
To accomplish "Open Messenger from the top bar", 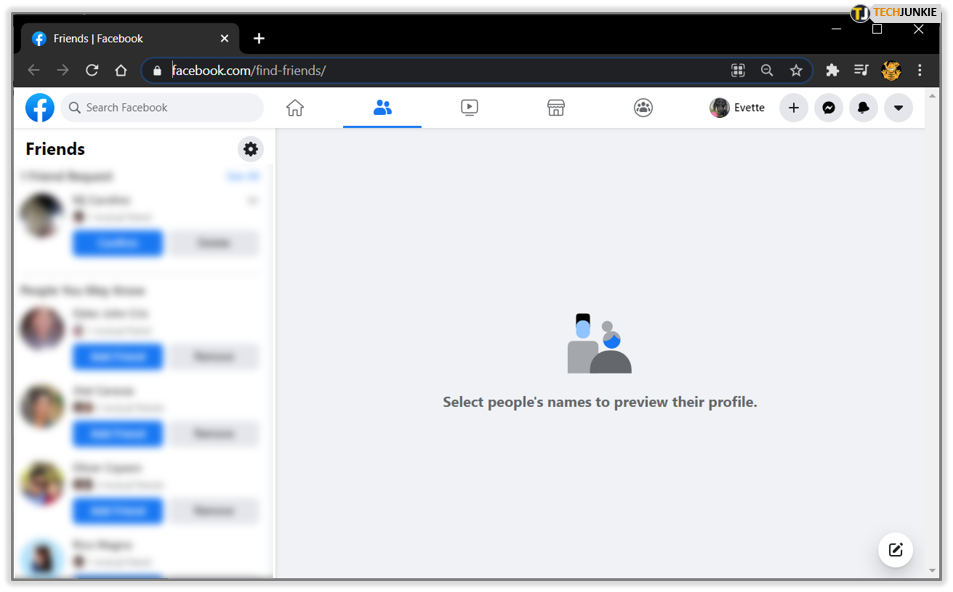I will coord(828,107).
